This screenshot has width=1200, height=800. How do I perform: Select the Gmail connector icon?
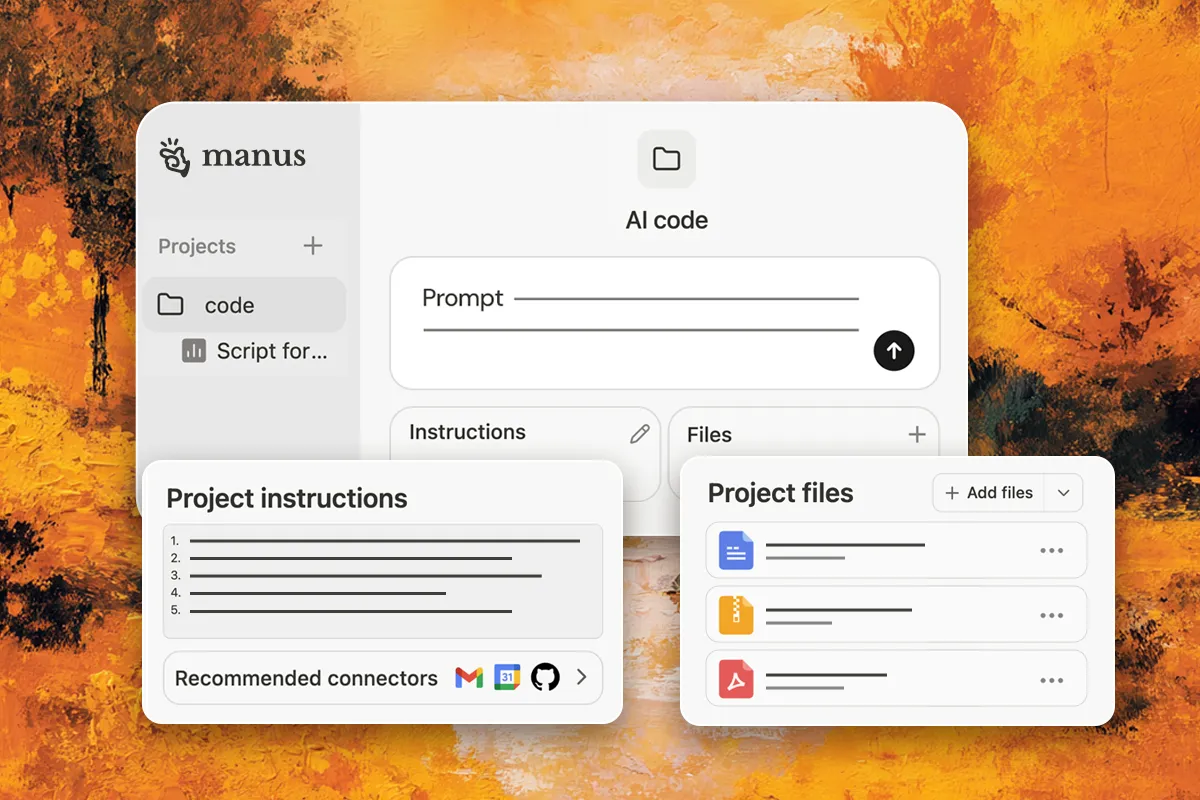468,678
